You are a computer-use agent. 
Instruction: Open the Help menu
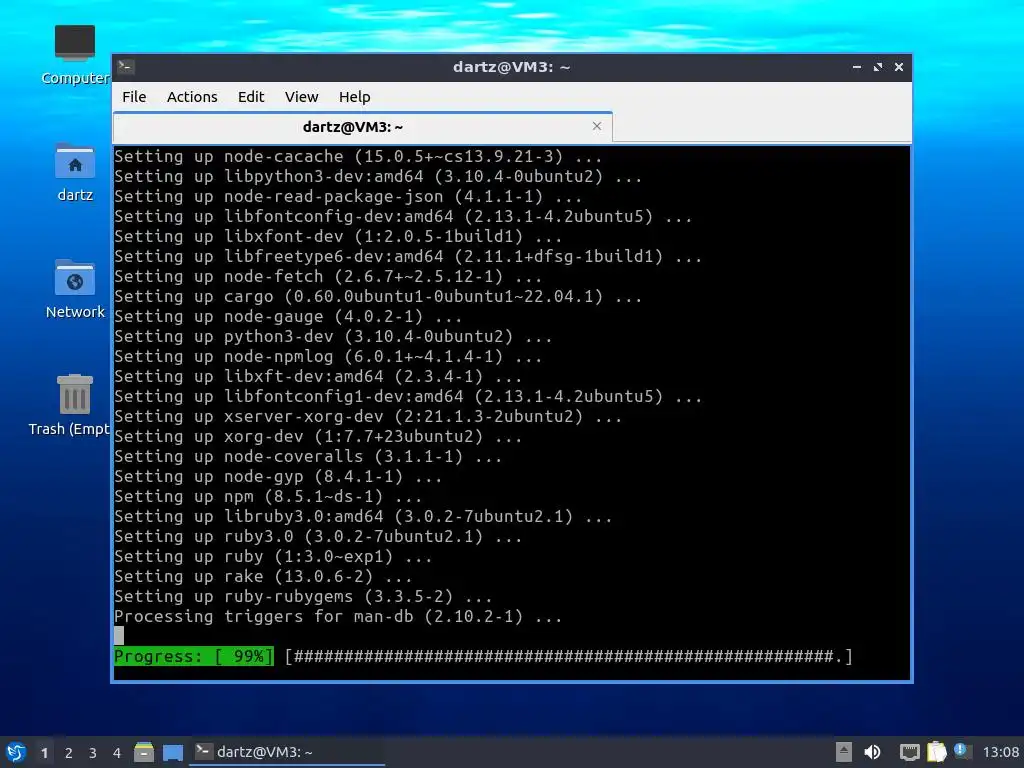(355, 97)
